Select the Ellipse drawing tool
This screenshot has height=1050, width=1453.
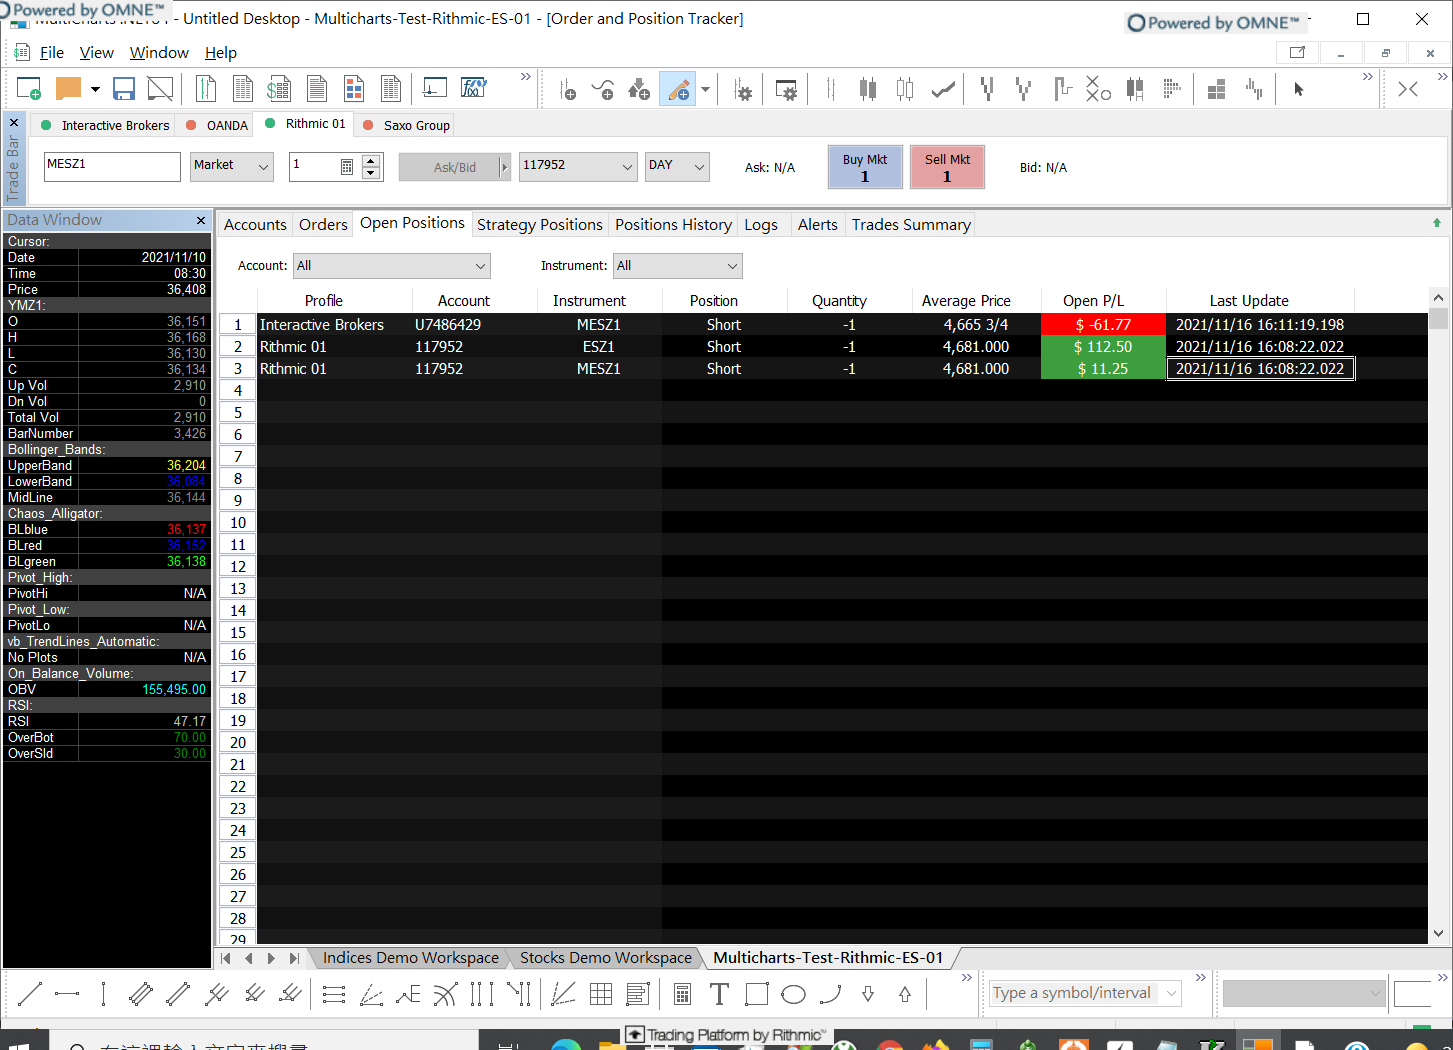coord(793,994)
